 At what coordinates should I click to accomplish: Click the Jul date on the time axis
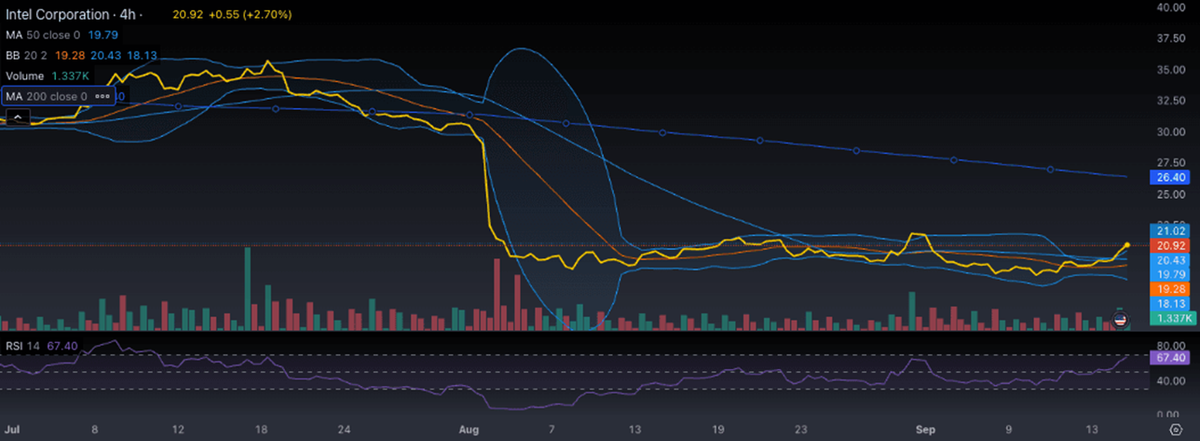coord(14,429)
